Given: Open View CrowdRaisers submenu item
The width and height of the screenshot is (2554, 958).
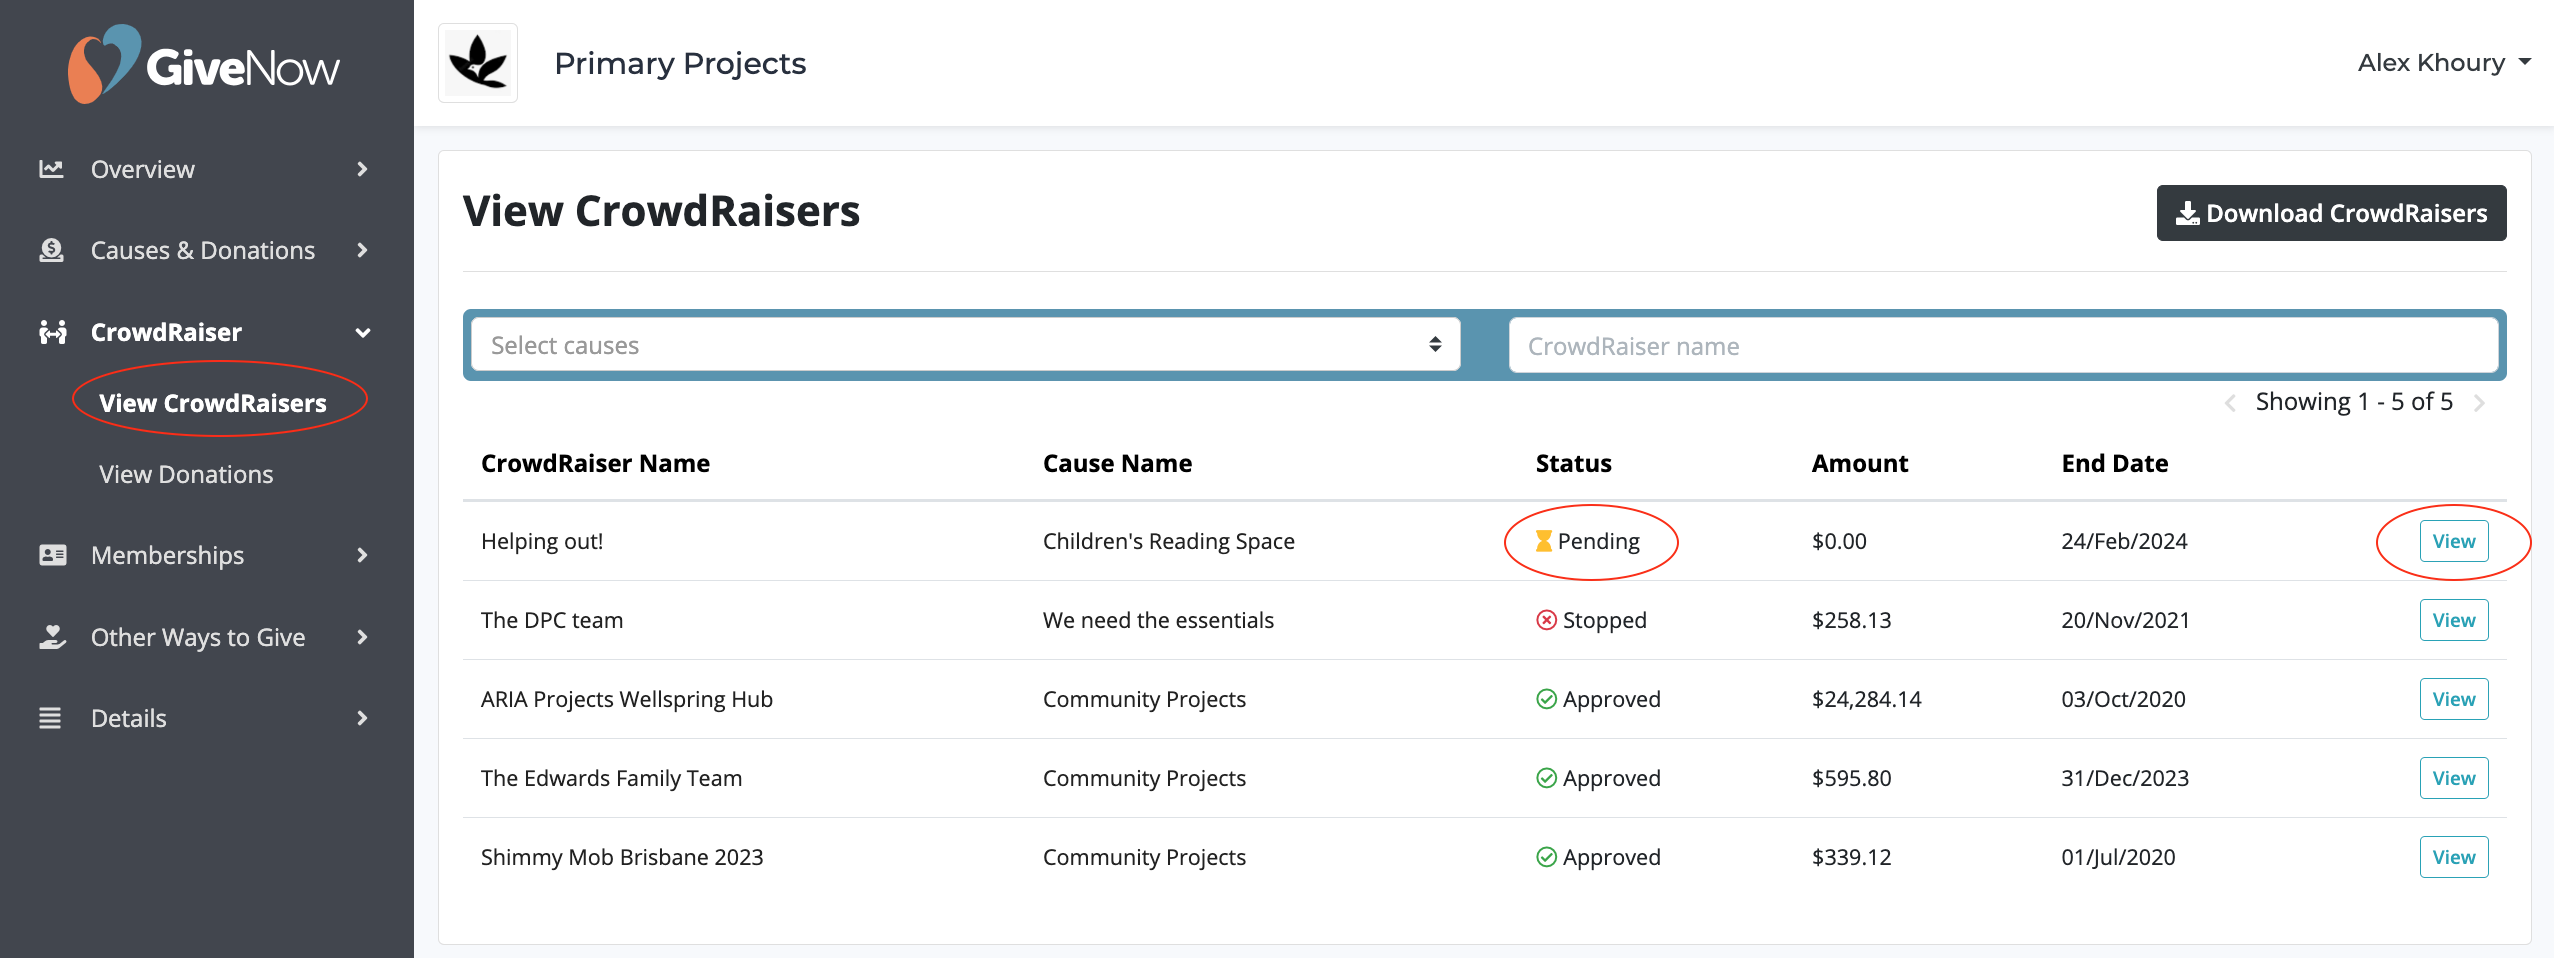Looking at the screenshot, I should 213,403.
